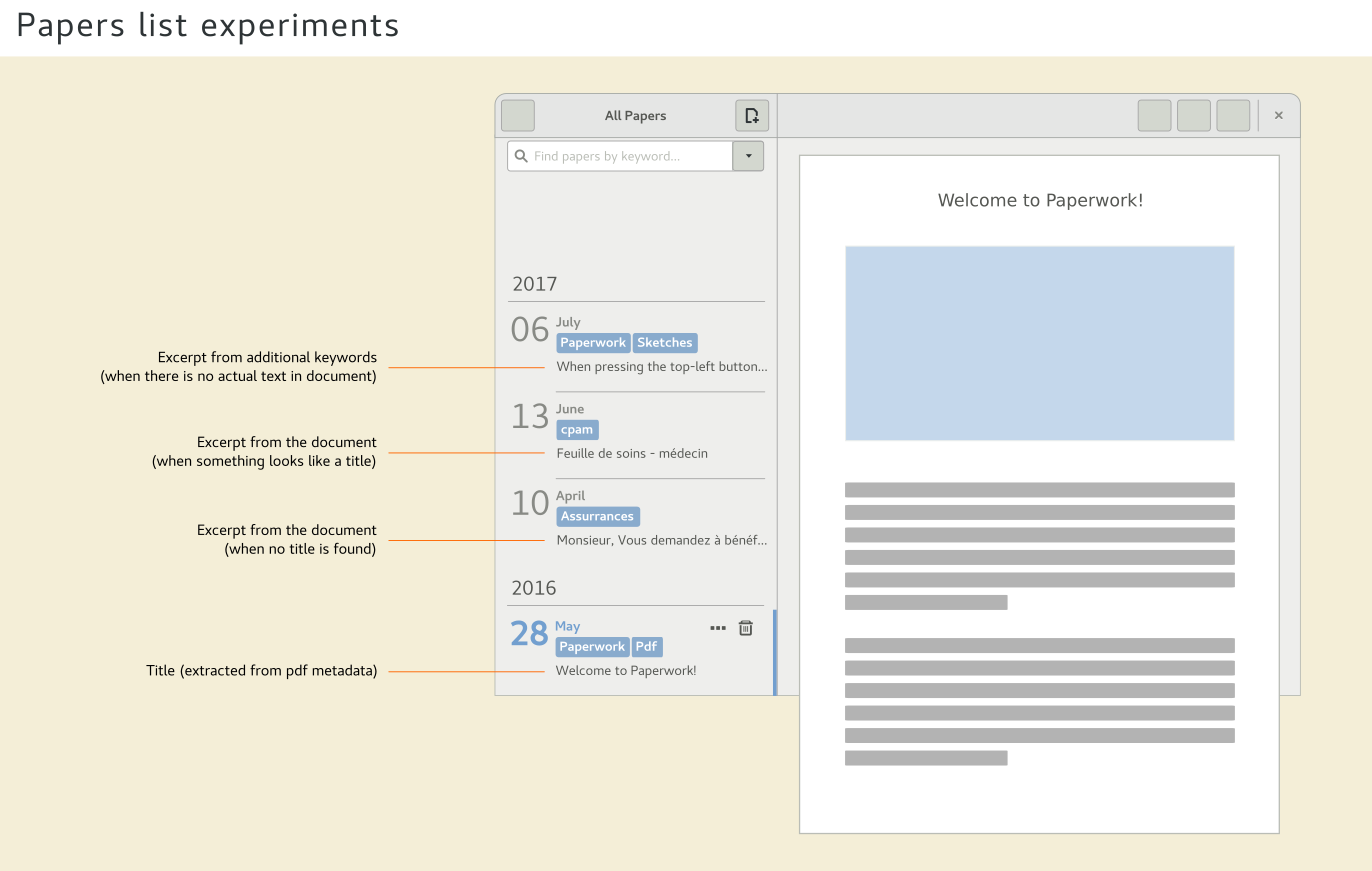Click the 'June' month label

(570, 409)
